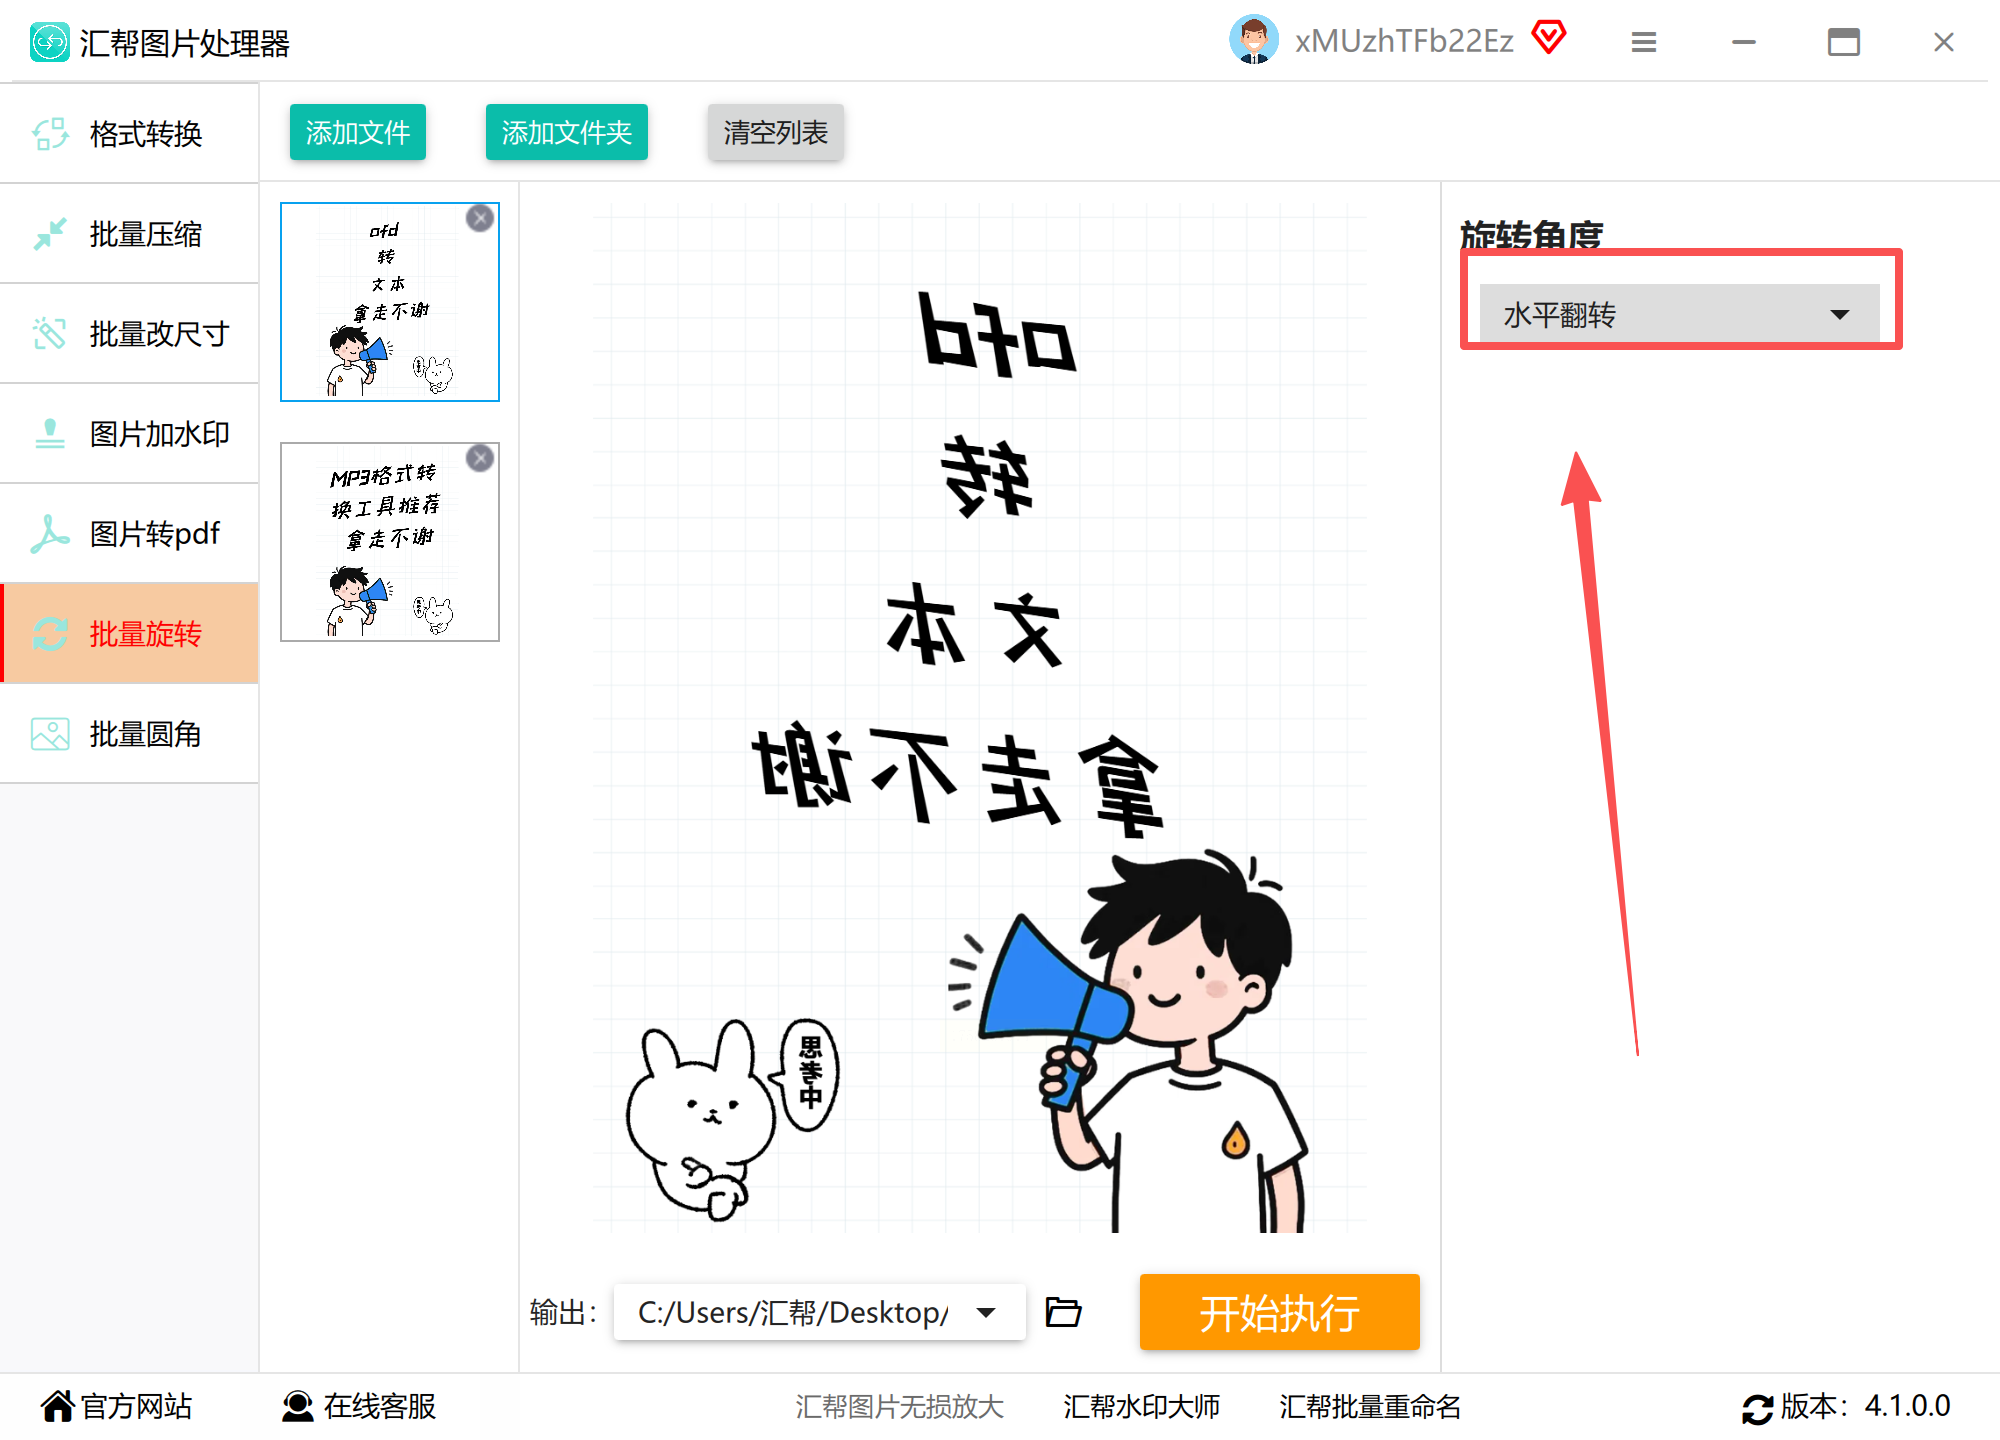The height and width of the screenshot is (1440, 2000).
Task: Open the hamburger menu in title bar
Action: click(x=1644, y=42)
